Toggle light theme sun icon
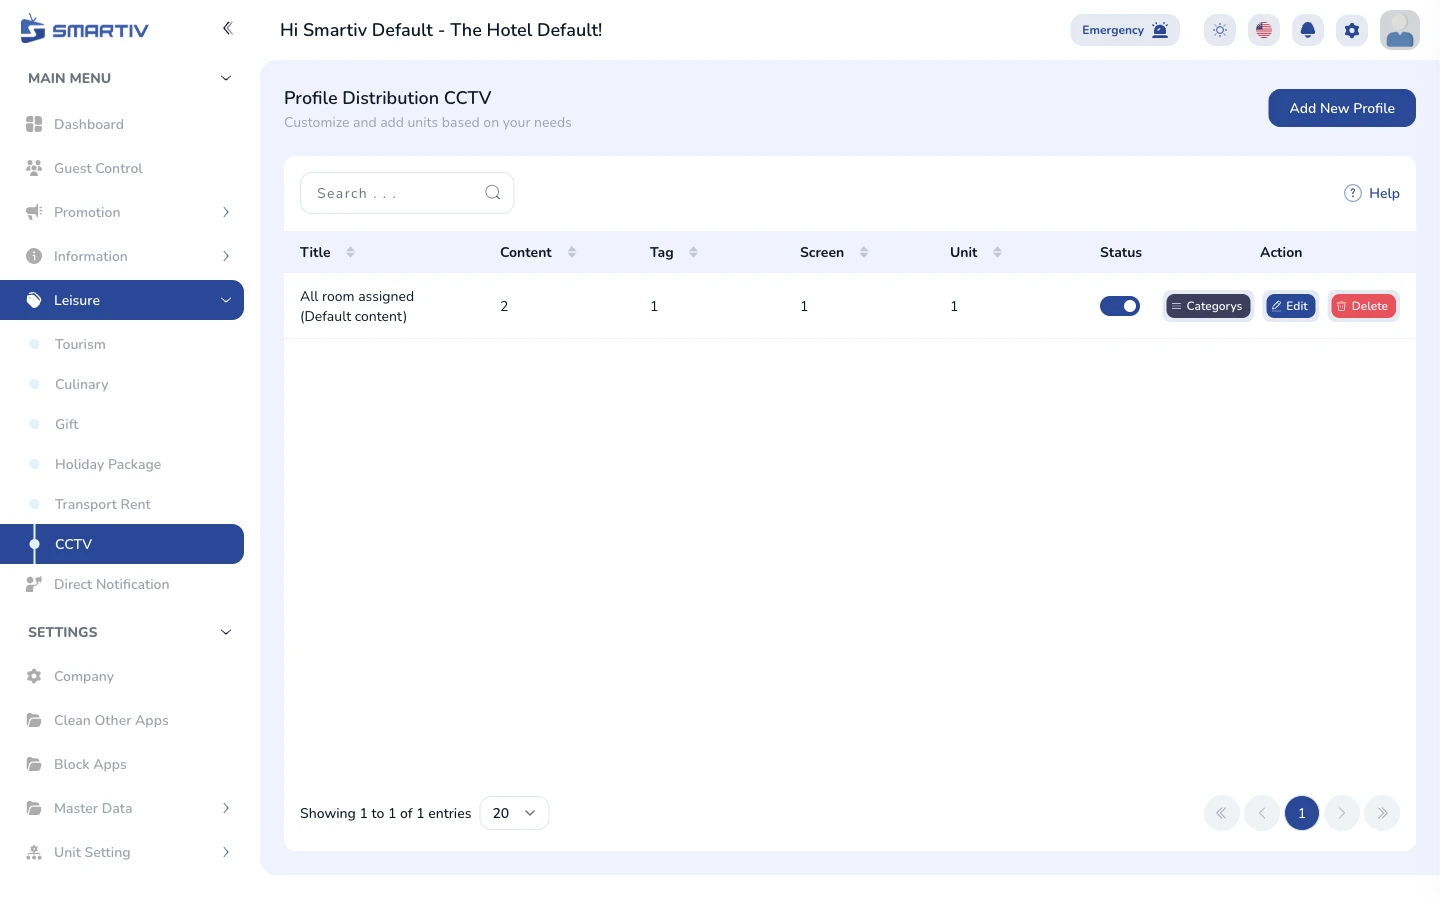Screen dimensions: 1440x900 [x=1220, y=30]
